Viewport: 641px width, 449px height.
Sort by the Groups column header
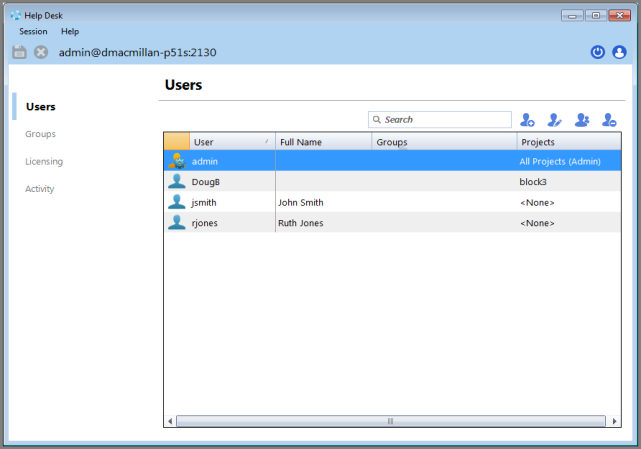point(444,141)
